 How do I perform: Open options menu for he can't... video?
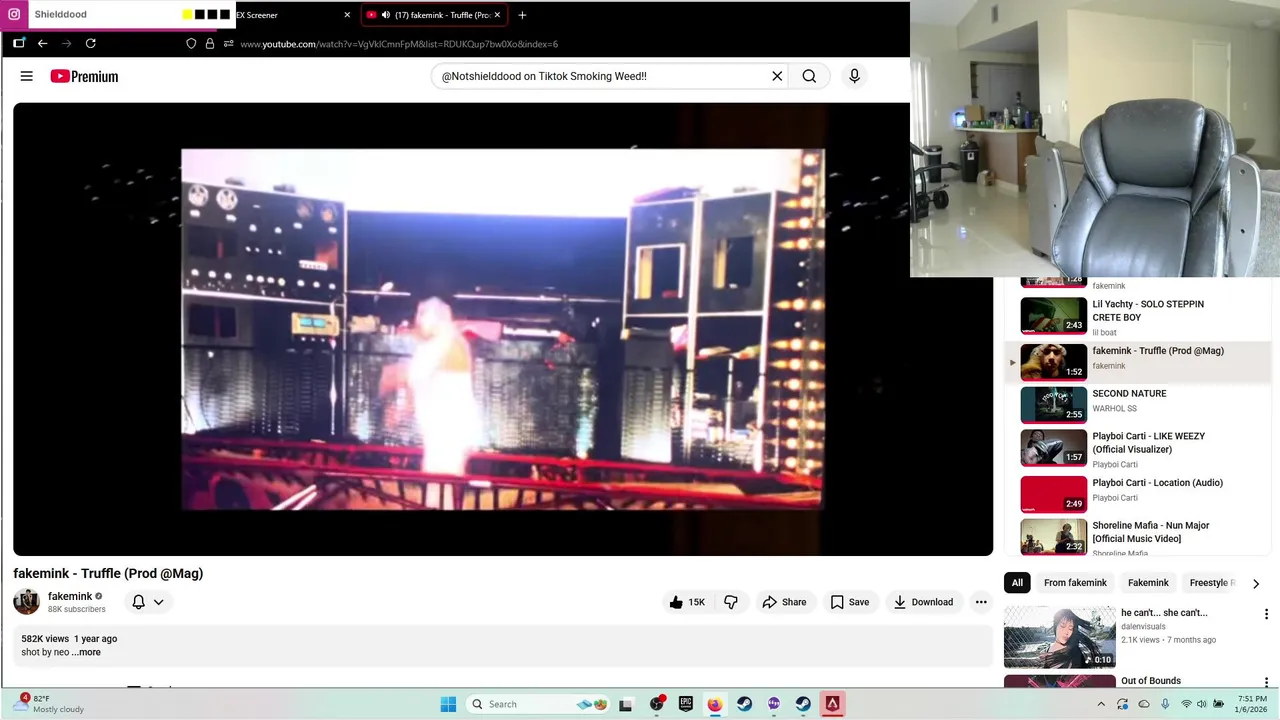pyautogui.click(x=1266, y=614)
